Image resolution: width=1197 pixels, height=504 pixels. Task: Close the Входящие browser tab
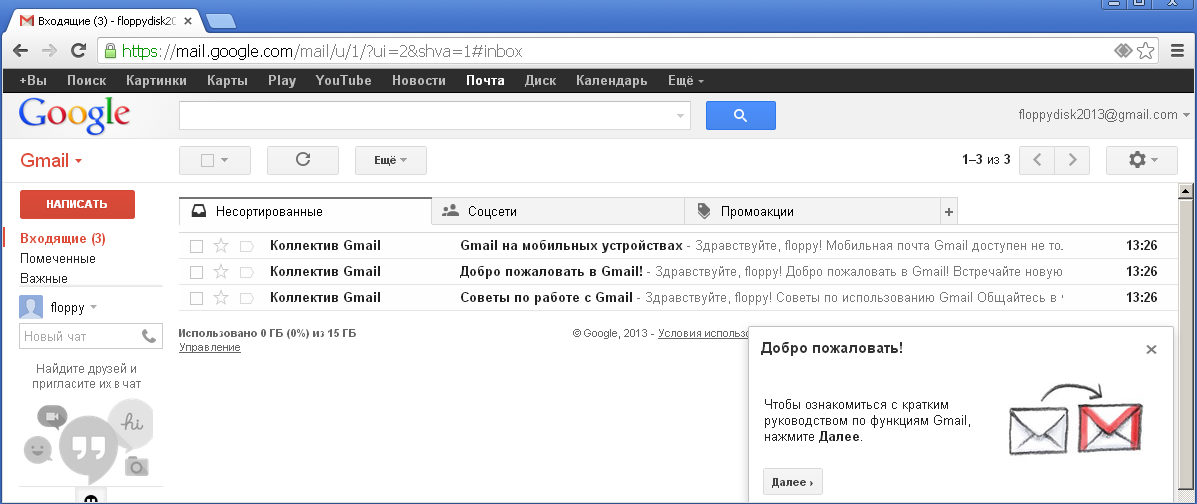point(188,21)
